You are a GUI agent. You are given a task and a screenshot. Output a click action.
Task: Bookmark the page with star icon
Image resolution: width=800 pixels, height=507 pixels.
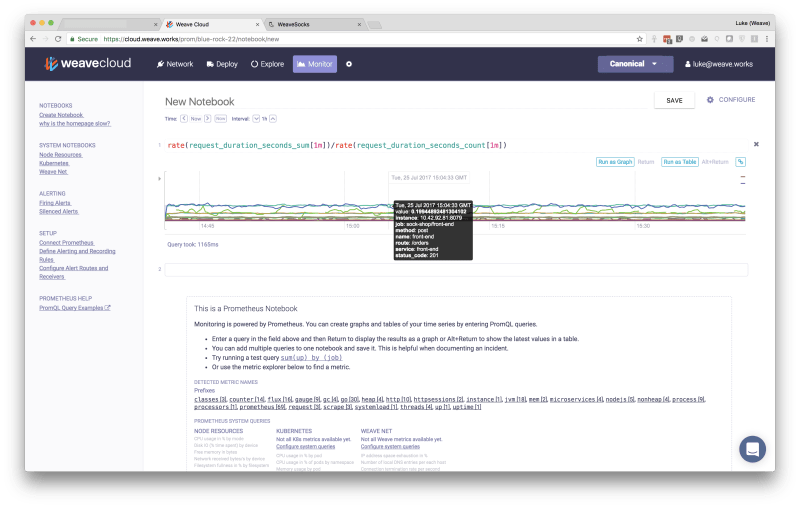coord(639,39)
